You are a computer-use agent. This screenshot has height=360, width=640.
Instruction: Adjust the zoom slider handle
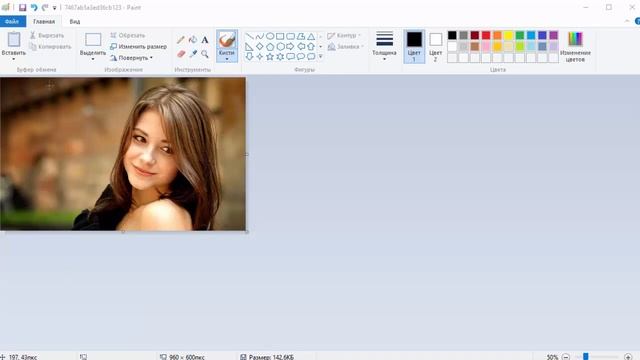[586, 357]
